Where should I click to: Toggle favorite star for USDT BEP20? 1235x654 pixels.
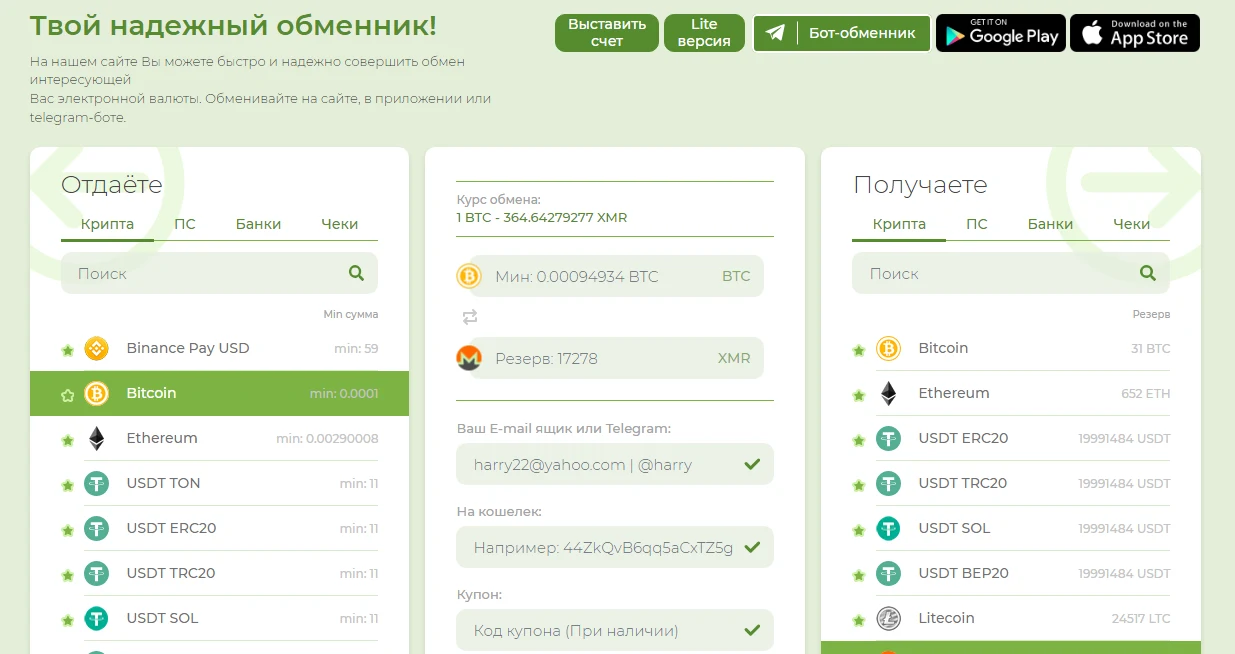pos(858,575)
